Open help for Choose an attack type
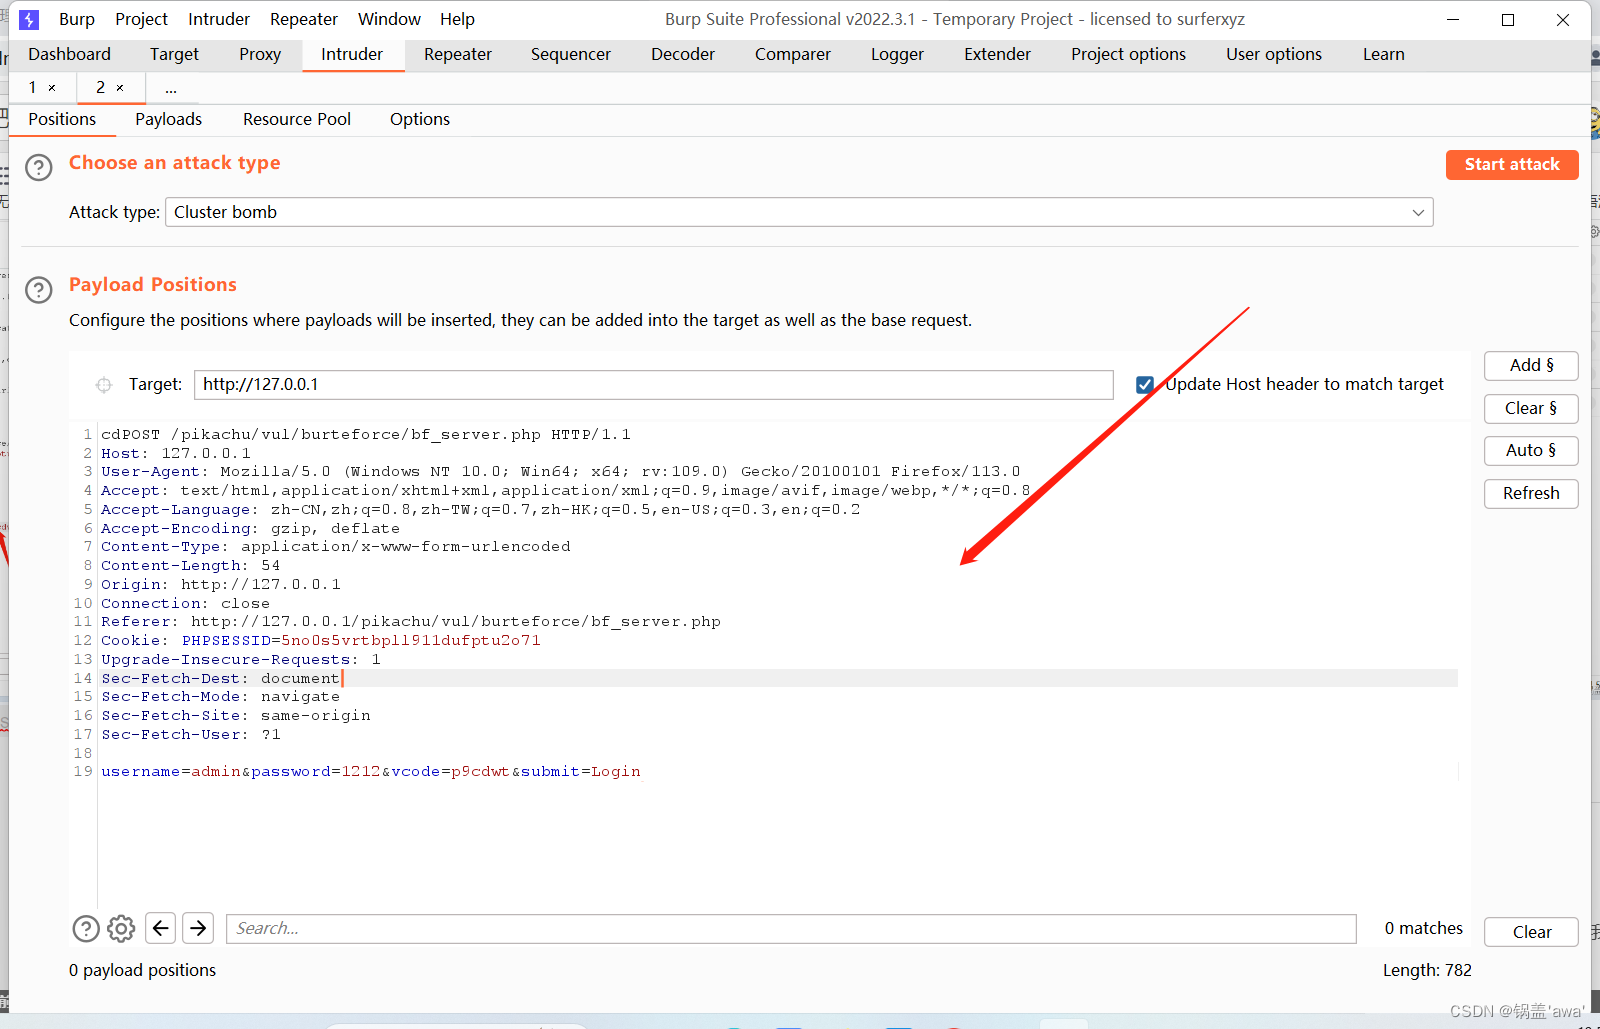 38,167
